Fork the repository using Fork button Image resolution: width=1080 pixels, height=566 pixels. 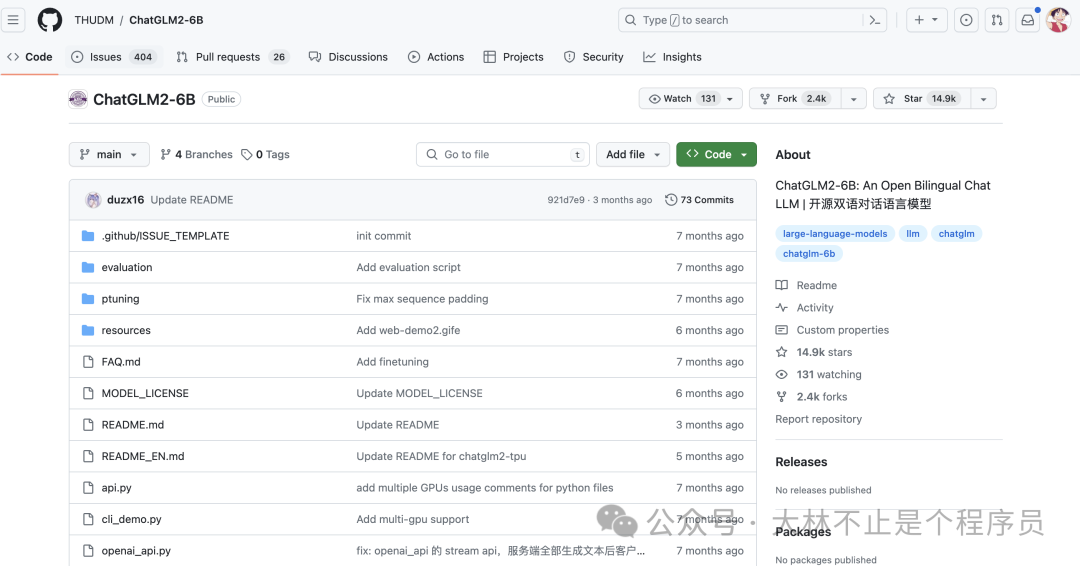(795, 98)
